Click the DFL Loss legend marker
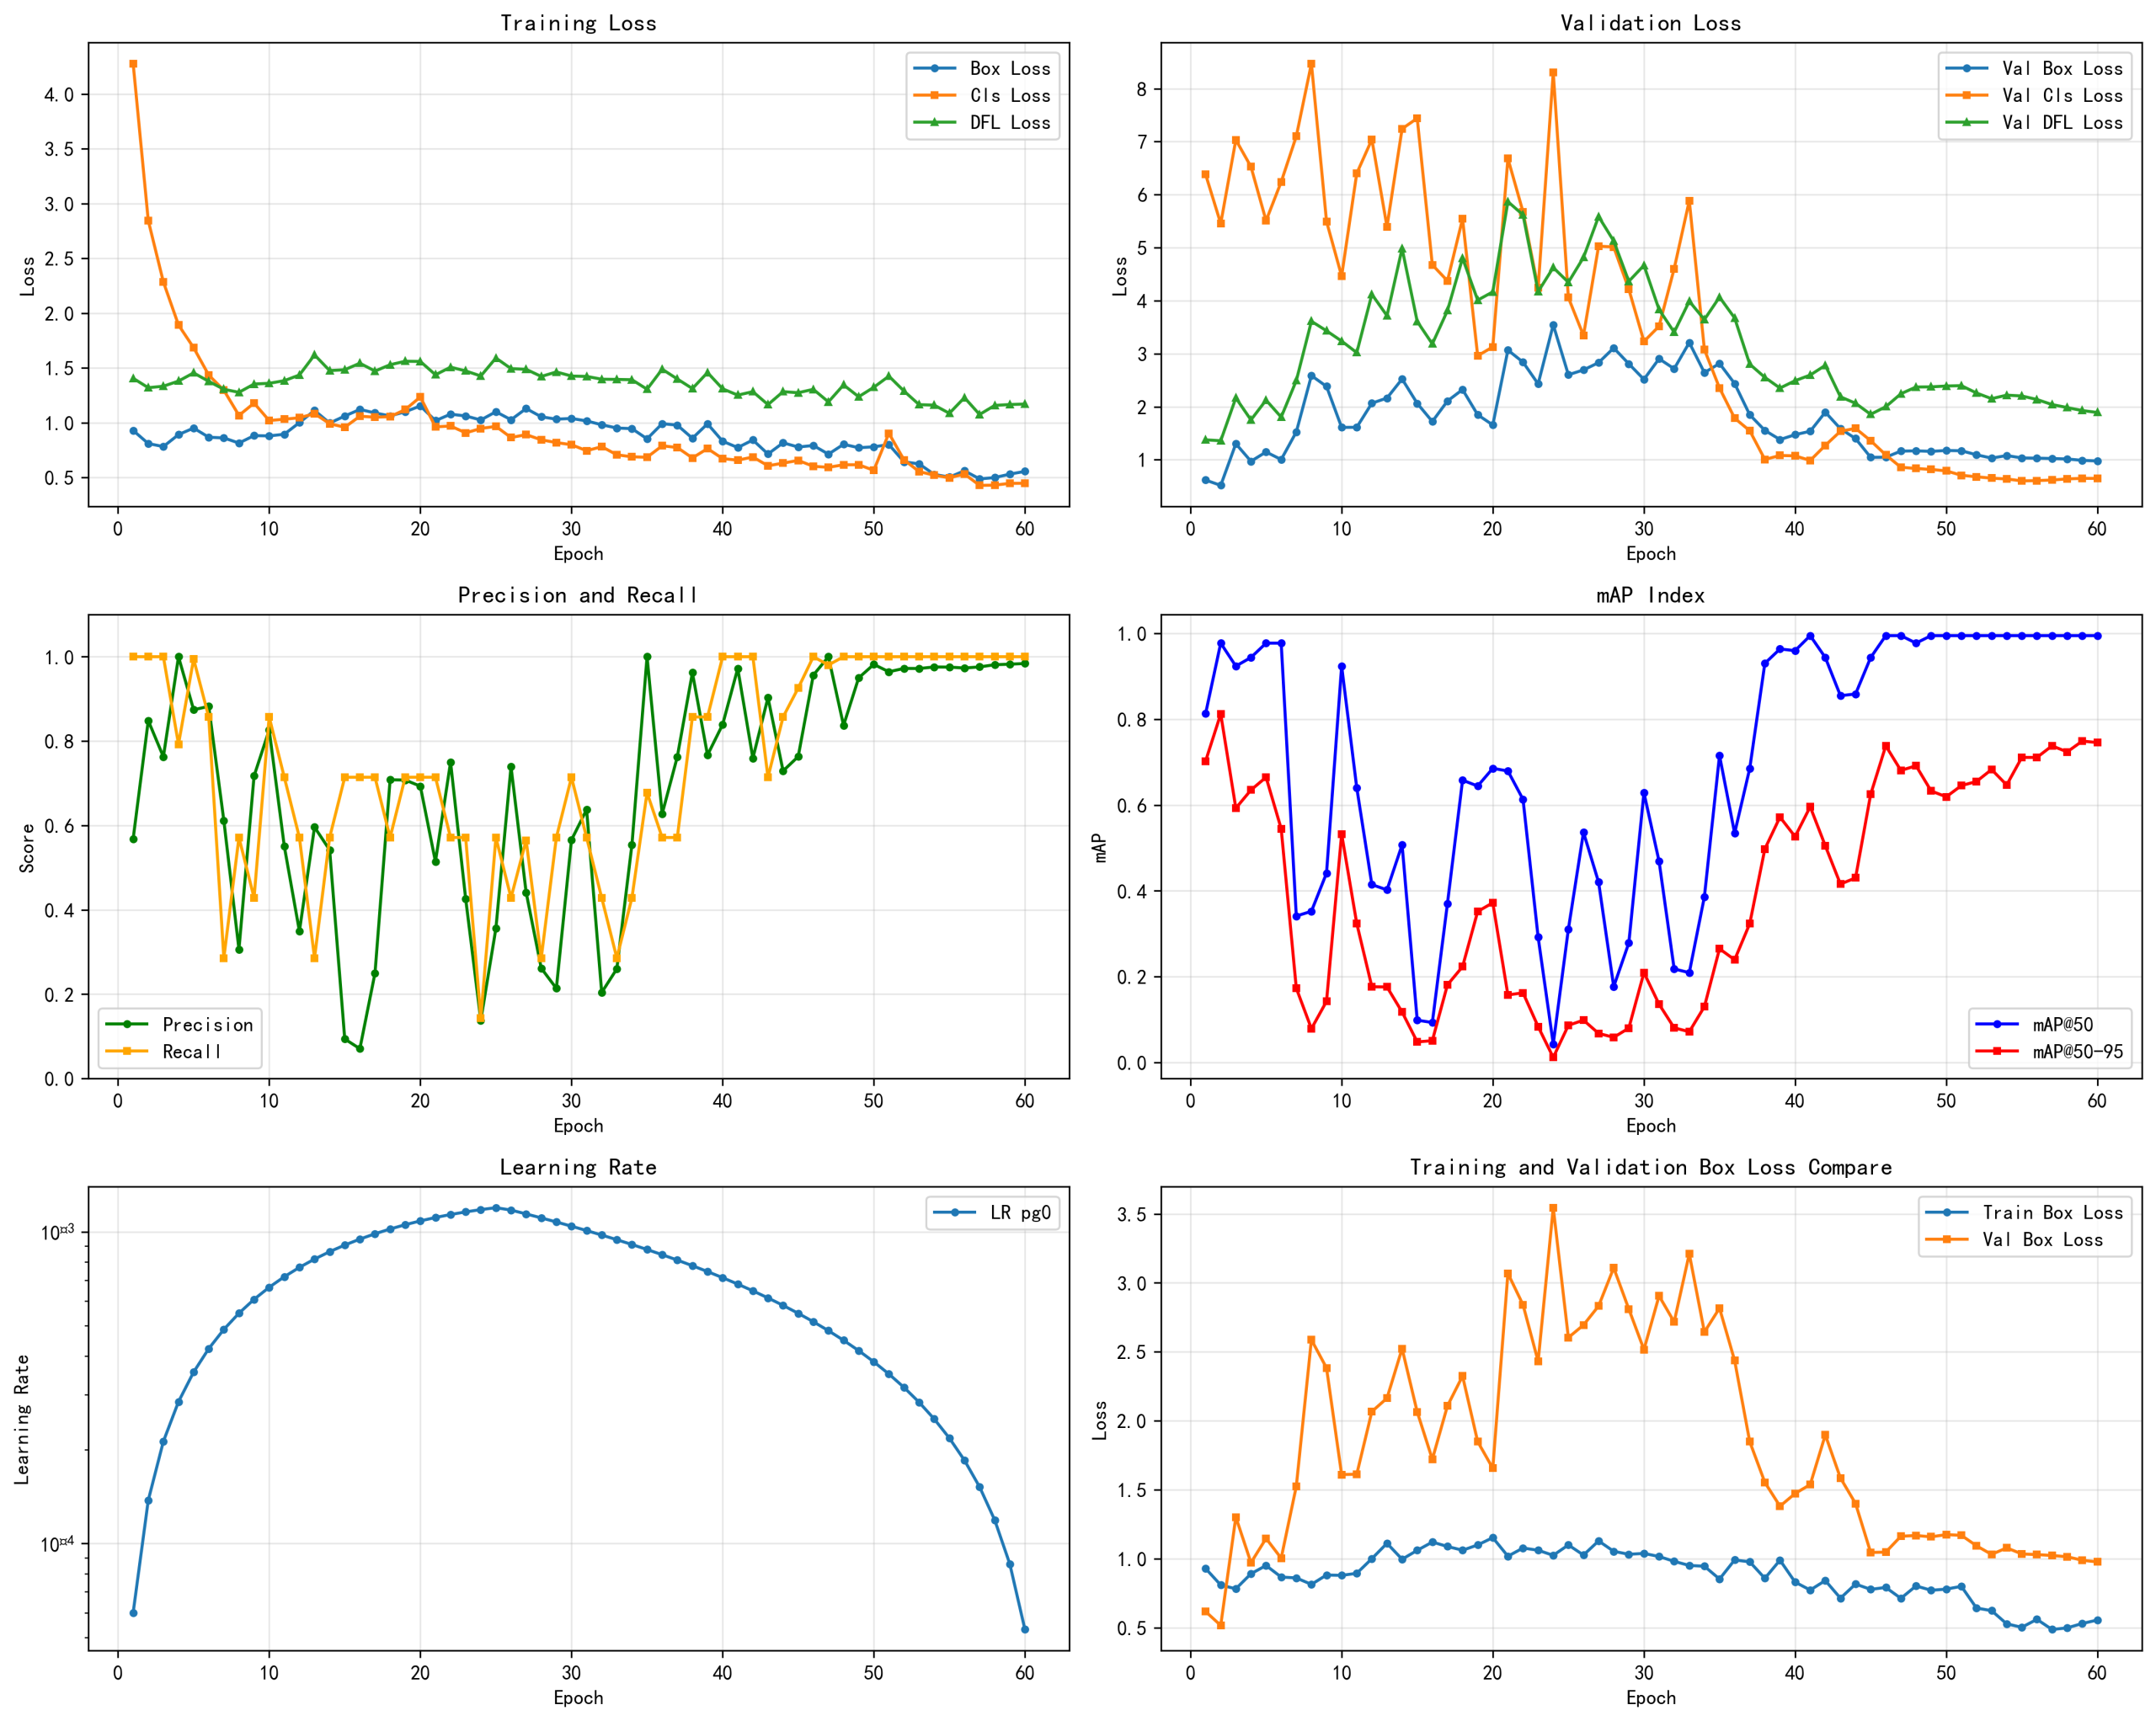This screenshot has width=2156, height=1721. 934,123
